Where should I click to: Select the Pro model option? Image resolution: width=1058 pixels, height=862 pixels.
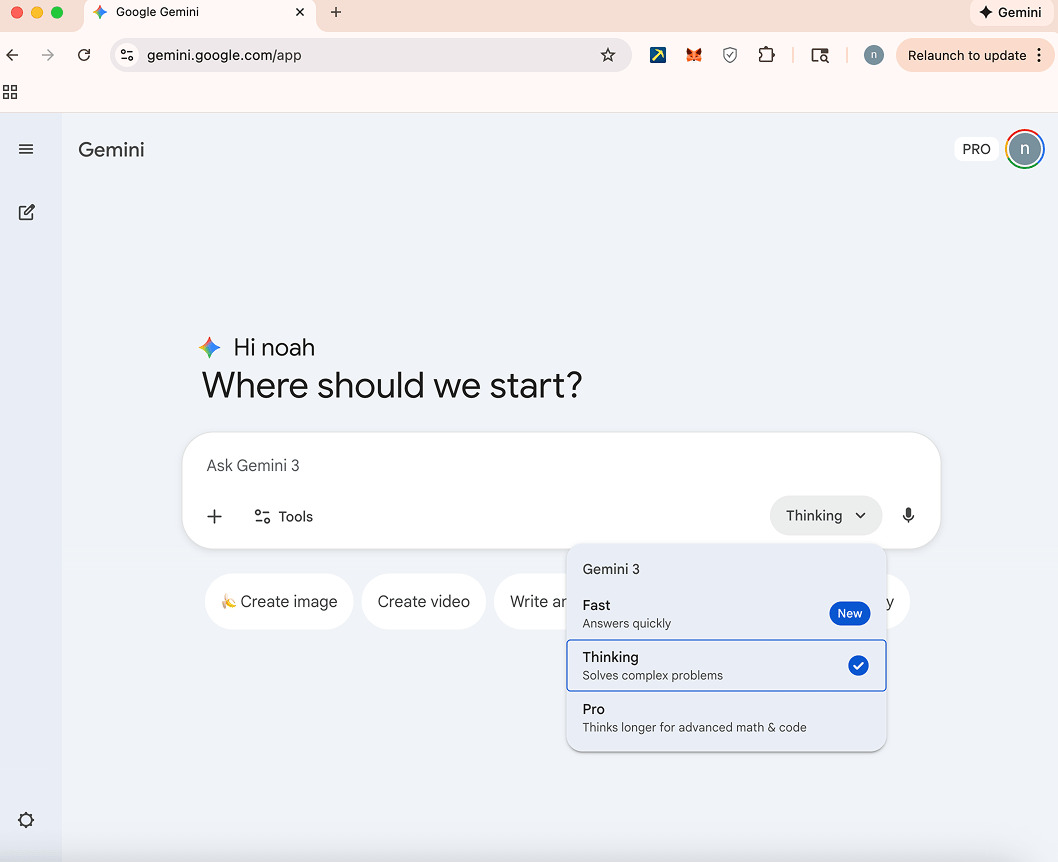click(726, 718)
